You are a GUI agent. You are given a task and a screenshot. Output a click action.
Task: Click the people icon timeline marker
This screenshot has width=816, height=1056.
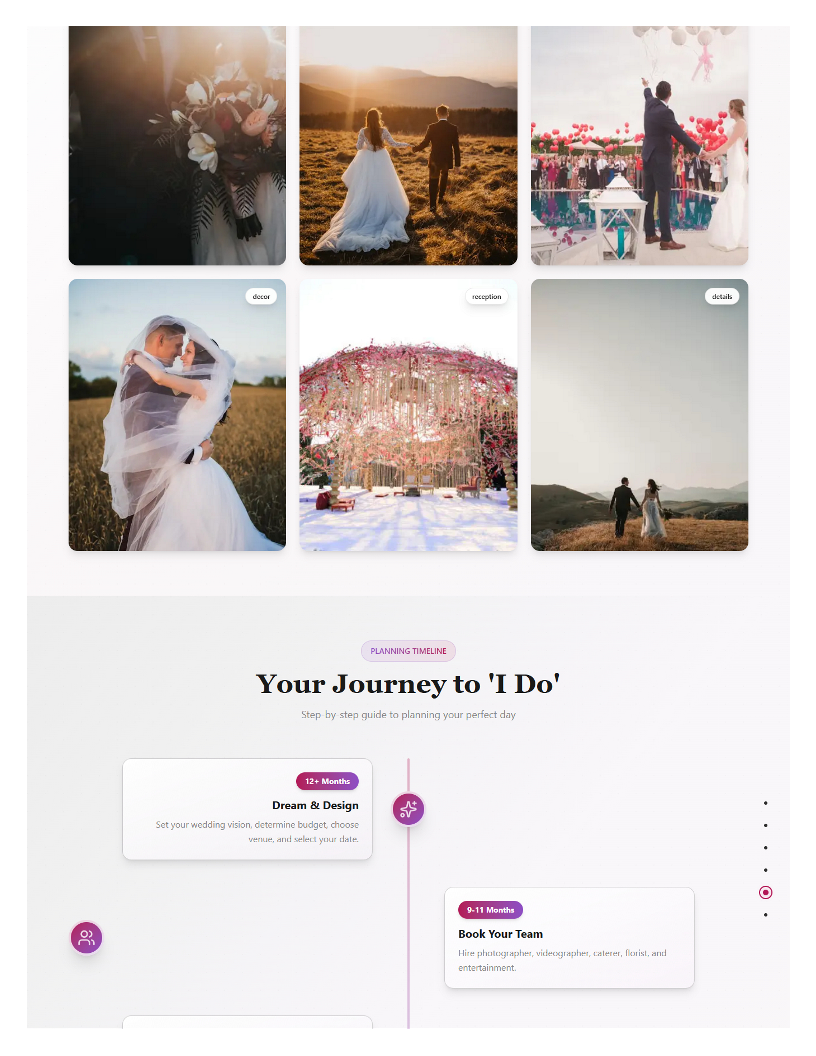click(x=86, y=937)
